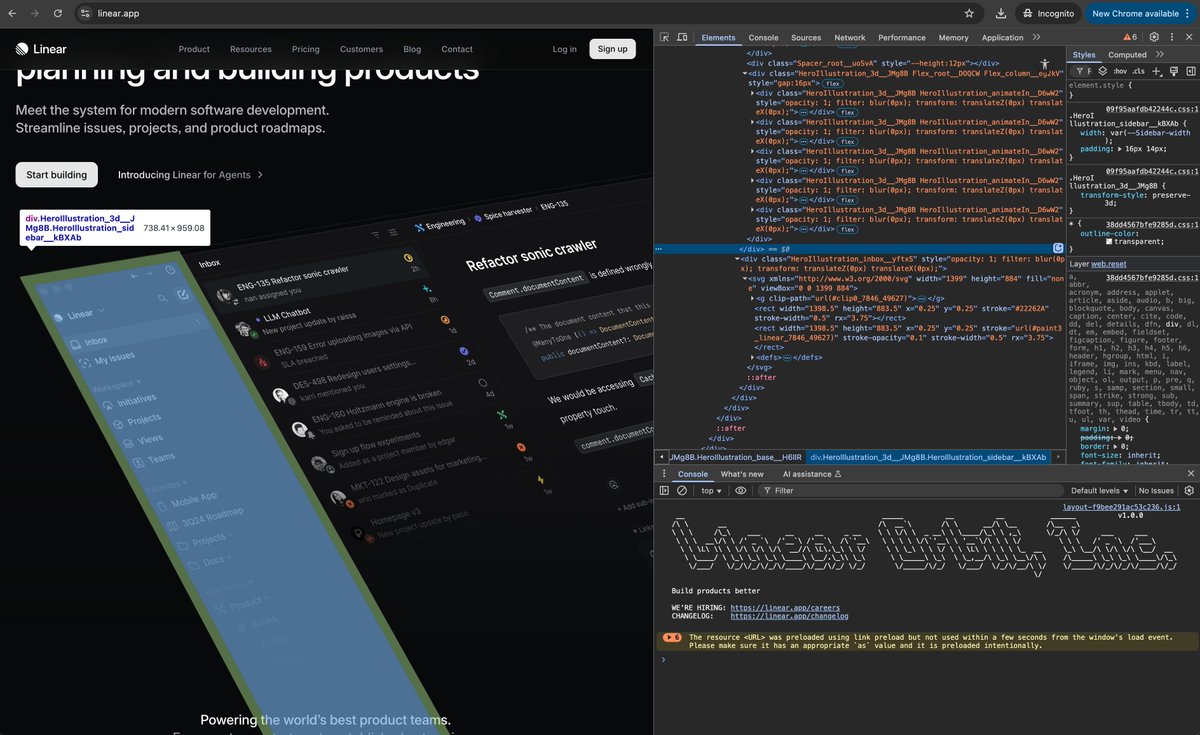Screen dimensions: 1200x735
Task: Click the transparent outline-color swatch
Action: click(1109, 241)
